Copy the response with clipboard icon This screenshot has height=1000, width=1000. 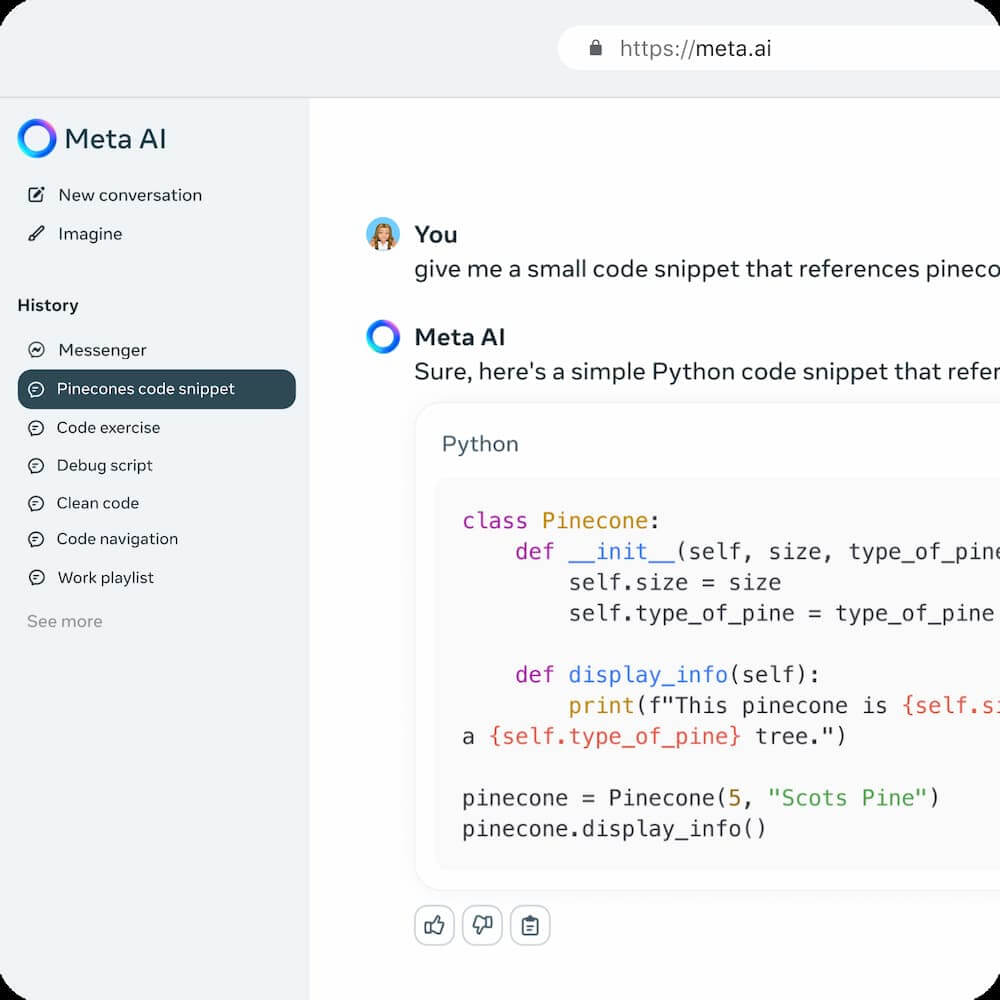click(x=530, y=926)
